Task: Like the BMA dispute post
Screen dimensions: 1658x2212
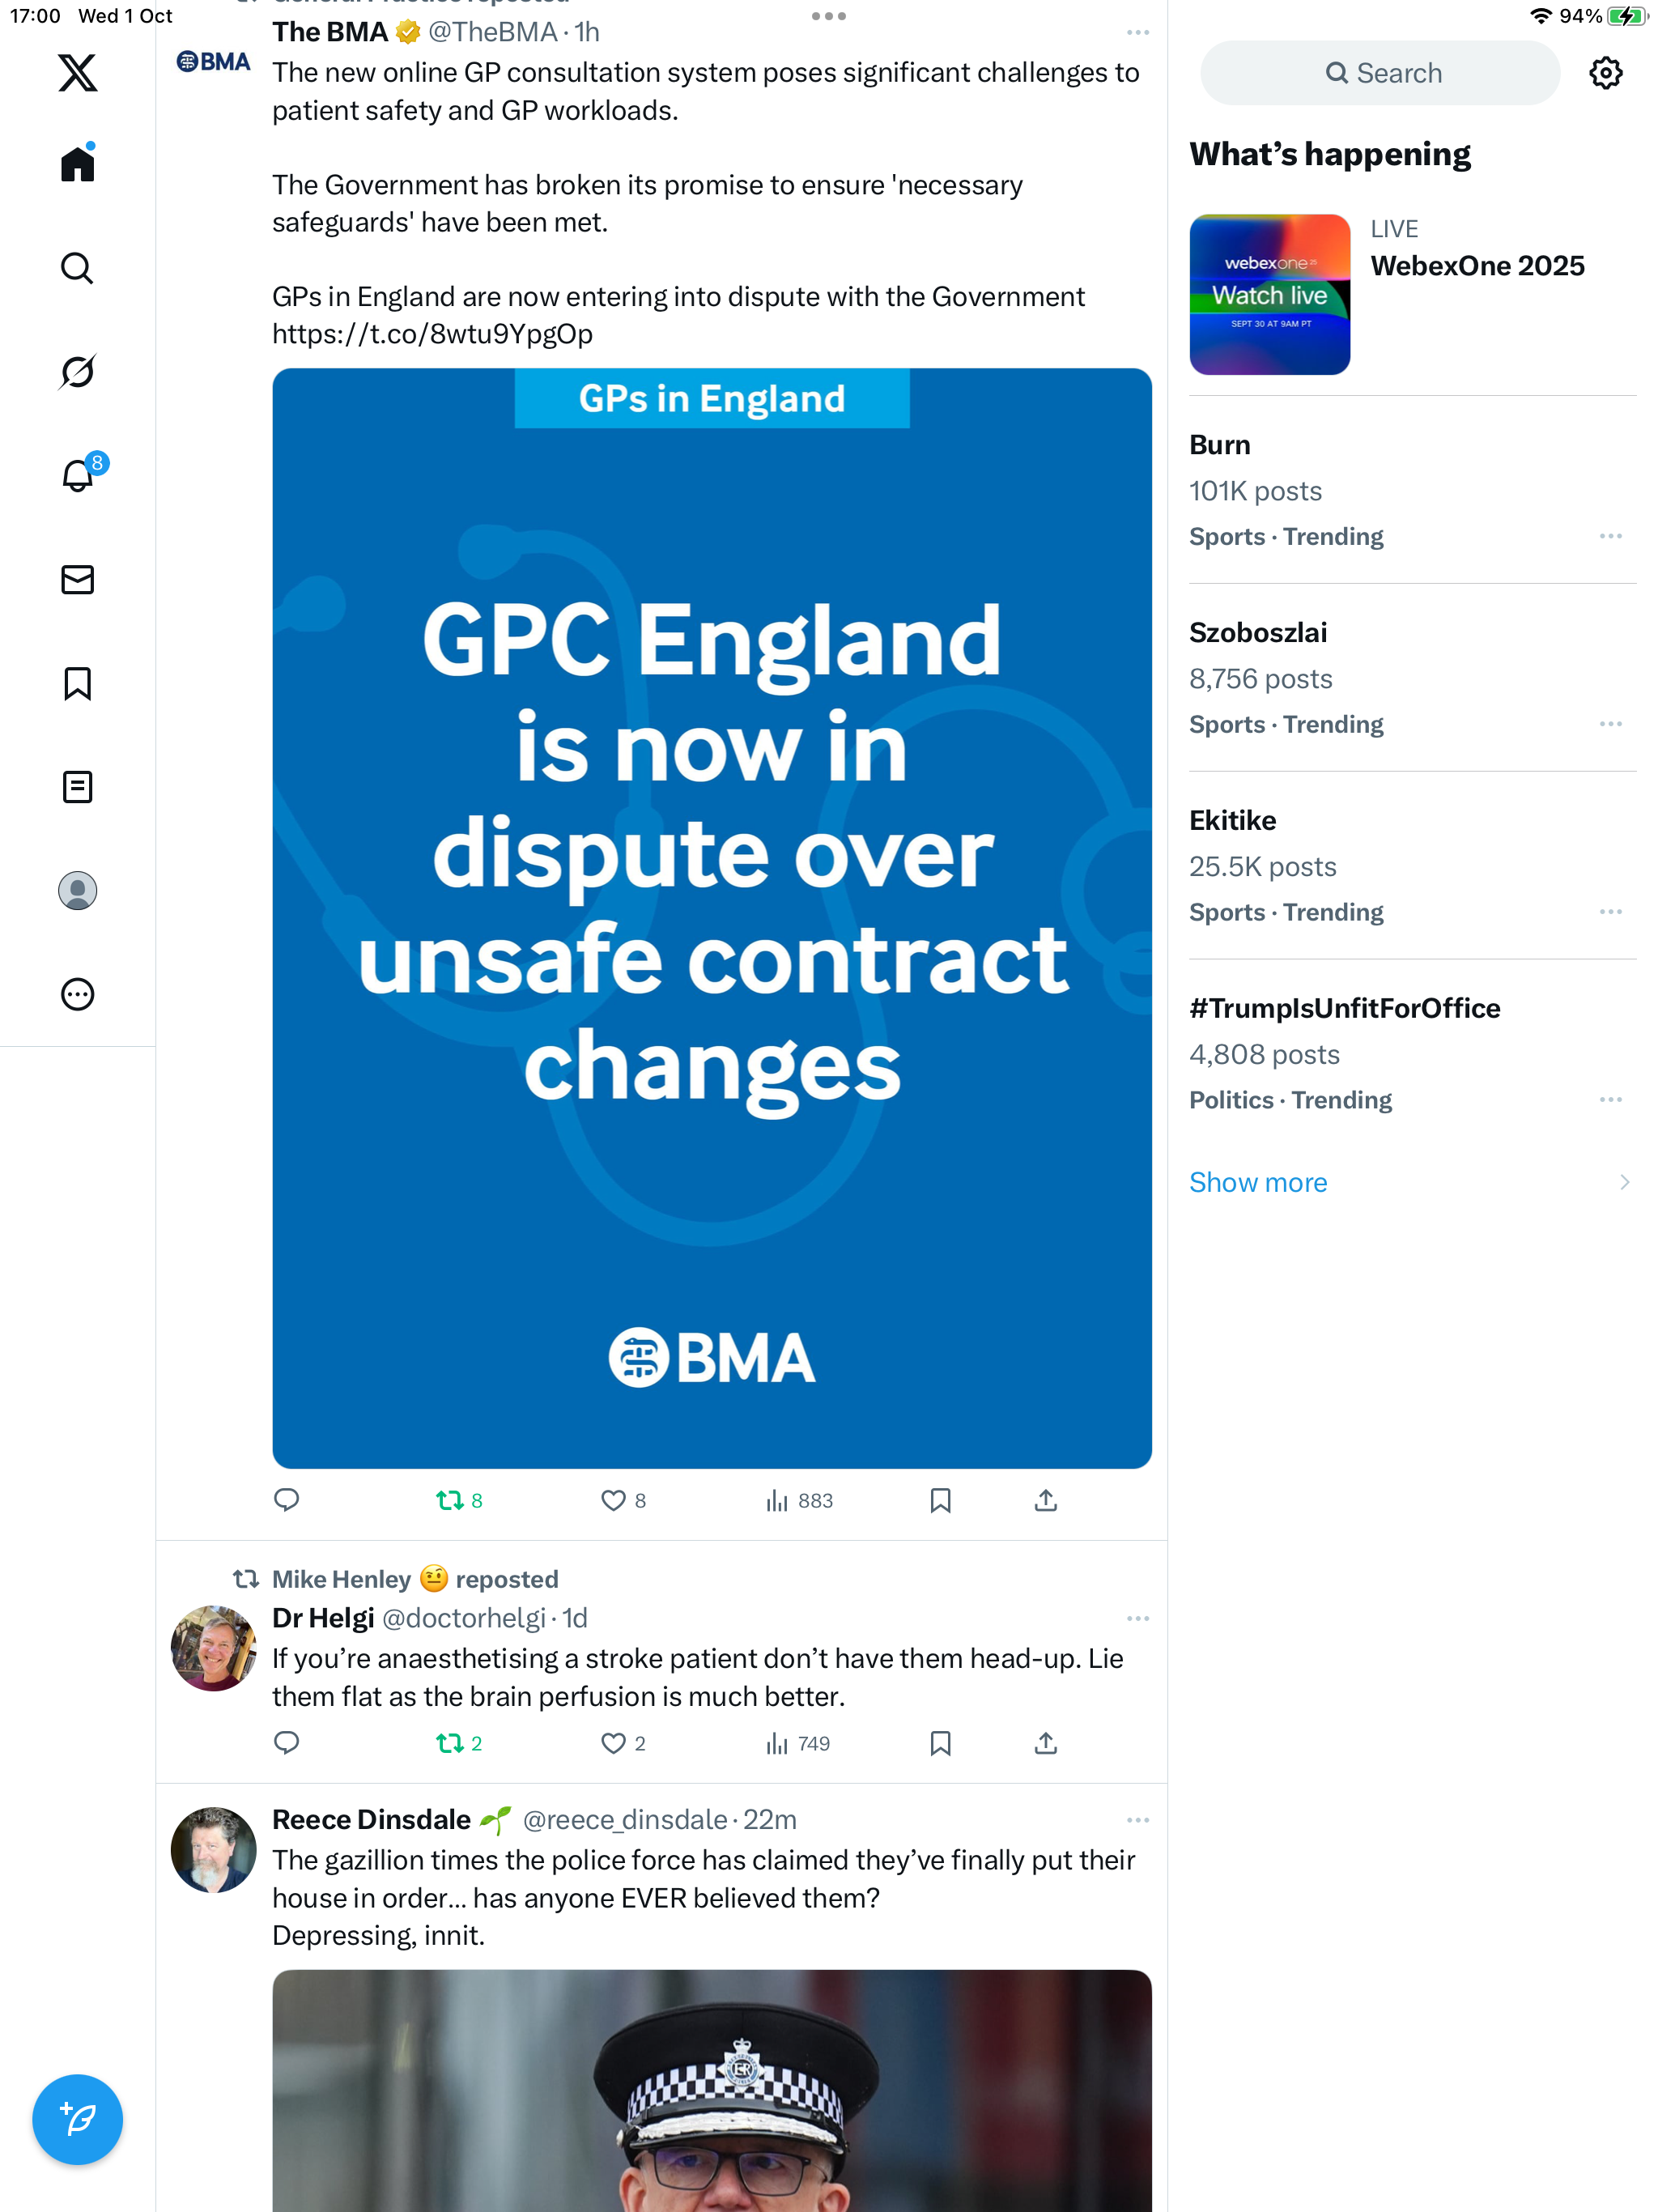Action: click(x=613, y=1500)
